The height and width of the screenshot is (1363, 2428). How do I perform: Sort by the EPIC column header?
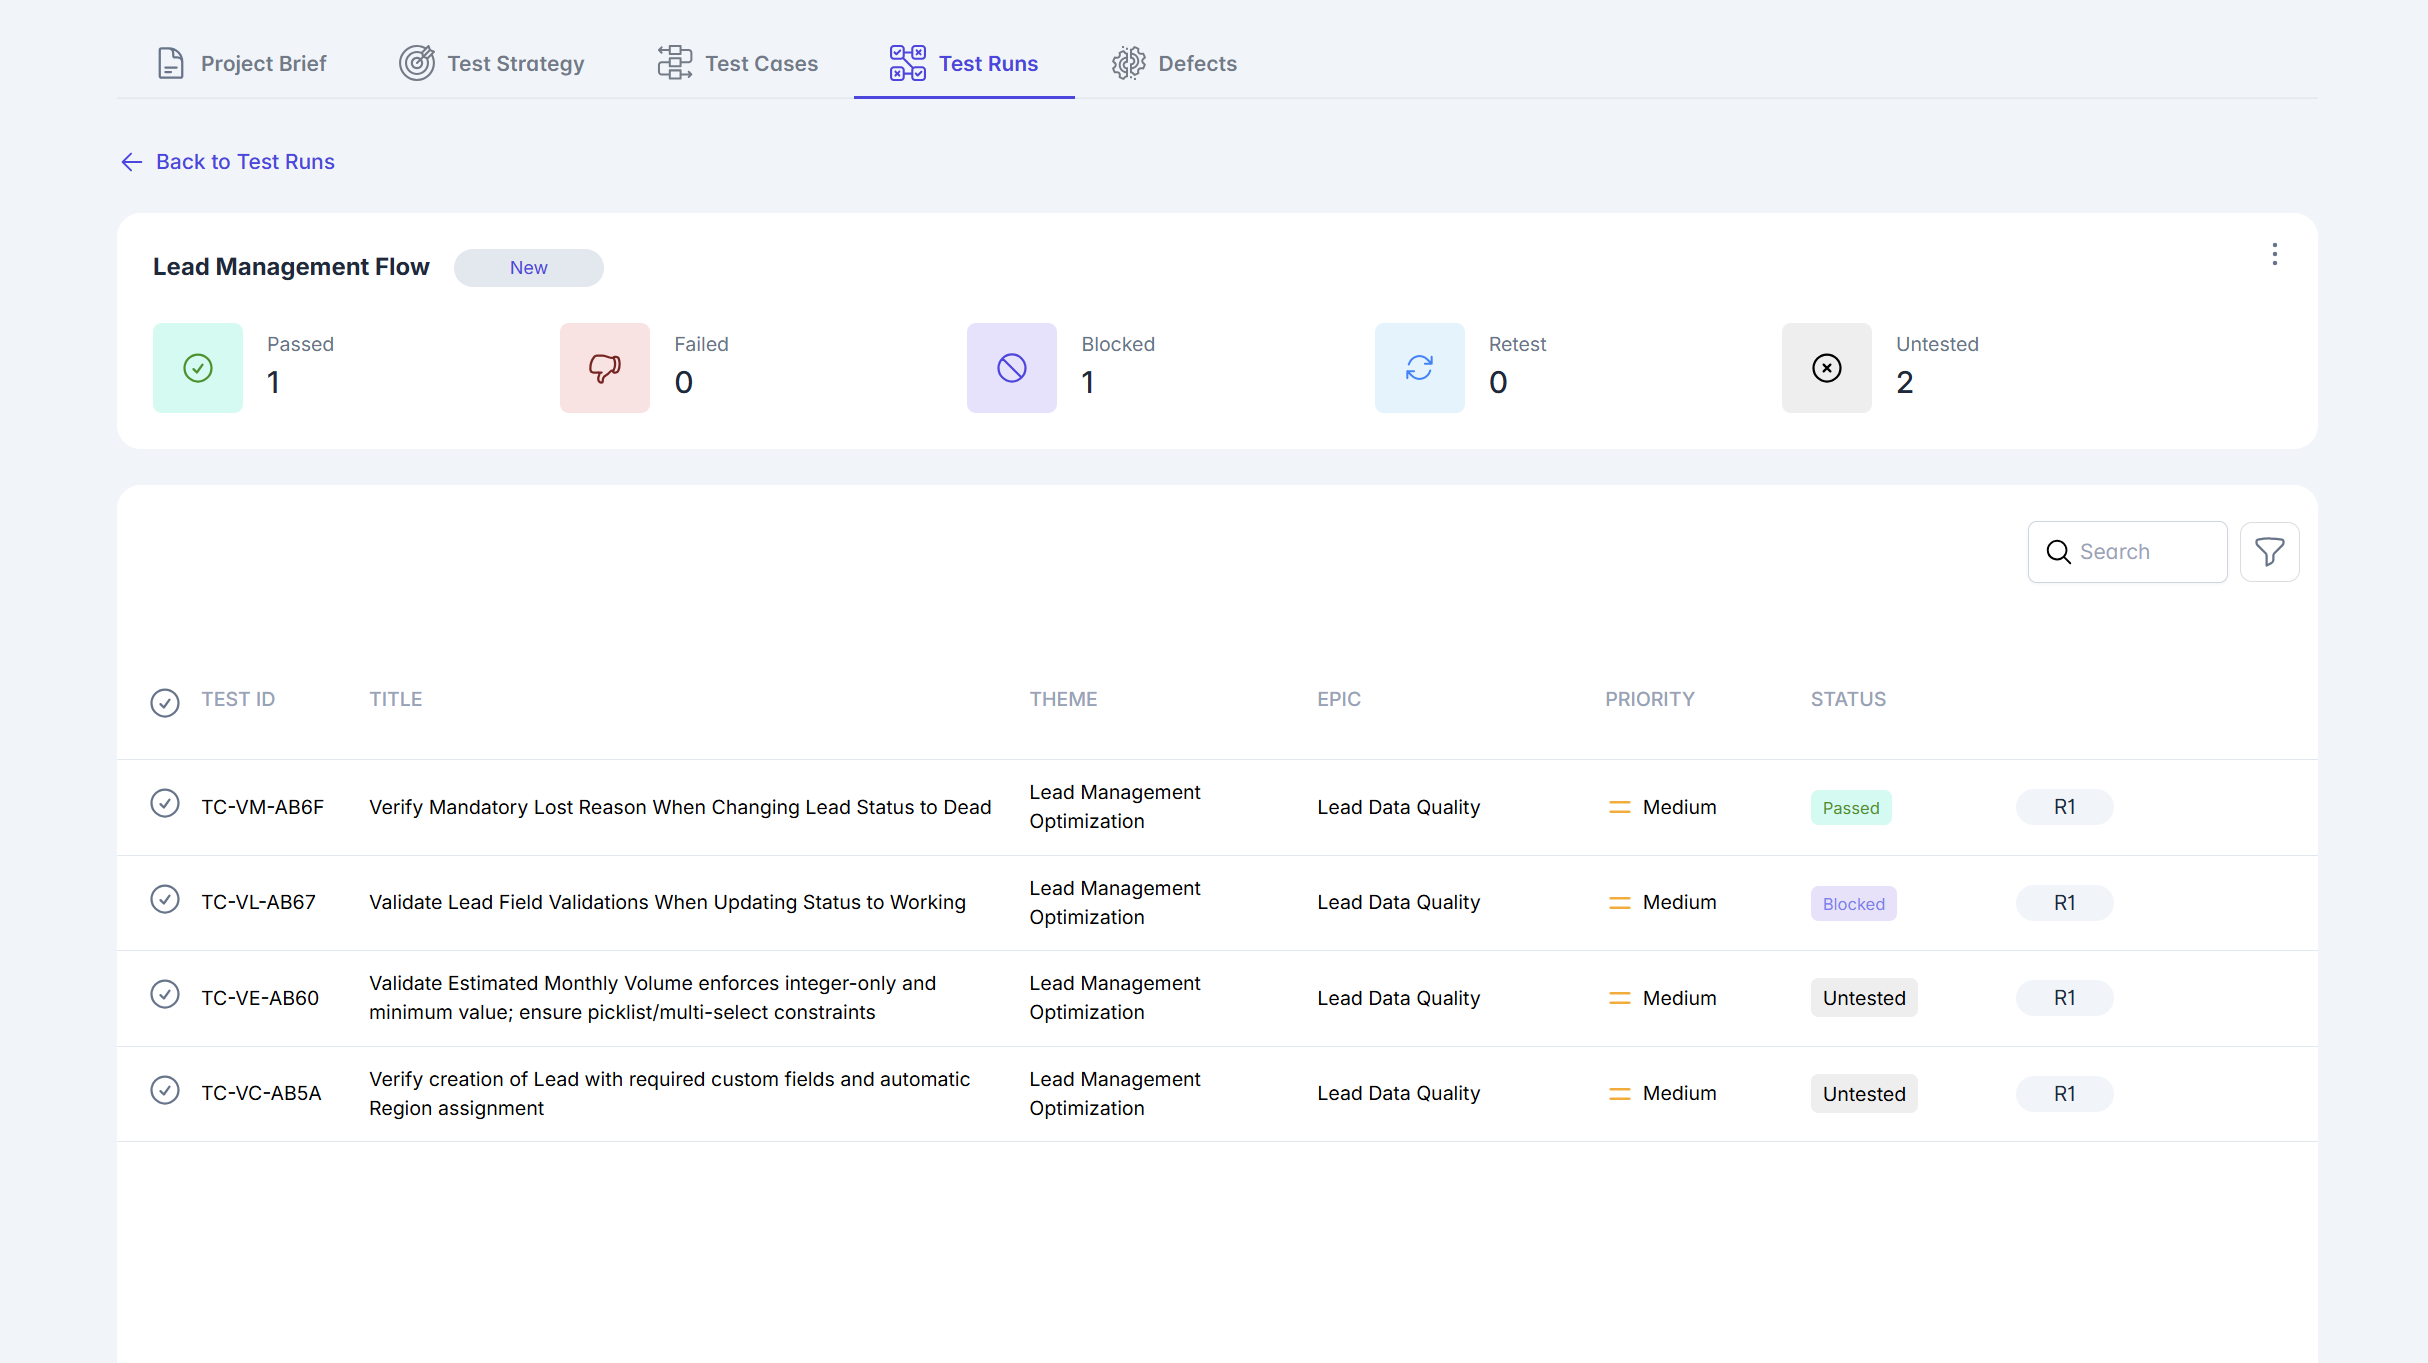point(1339,699)
